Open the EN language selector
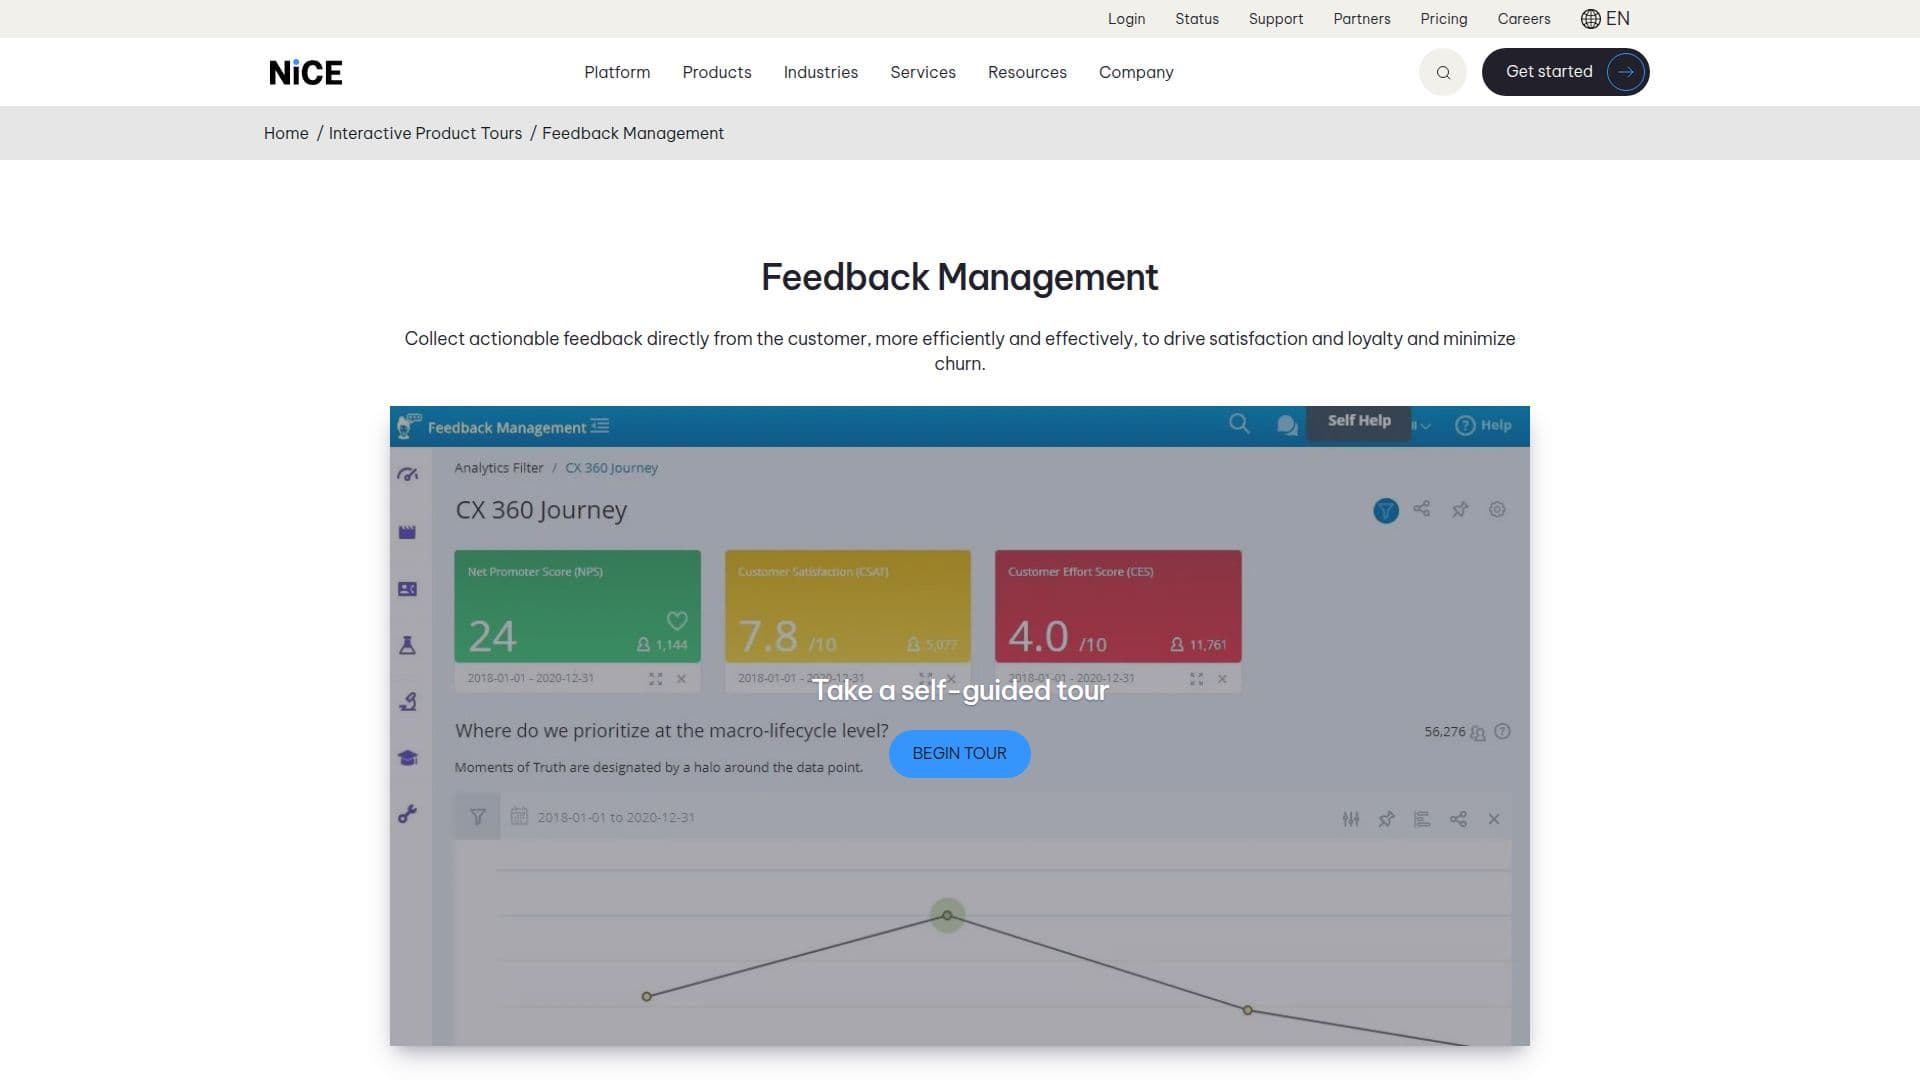 [x=1605, y=19]
